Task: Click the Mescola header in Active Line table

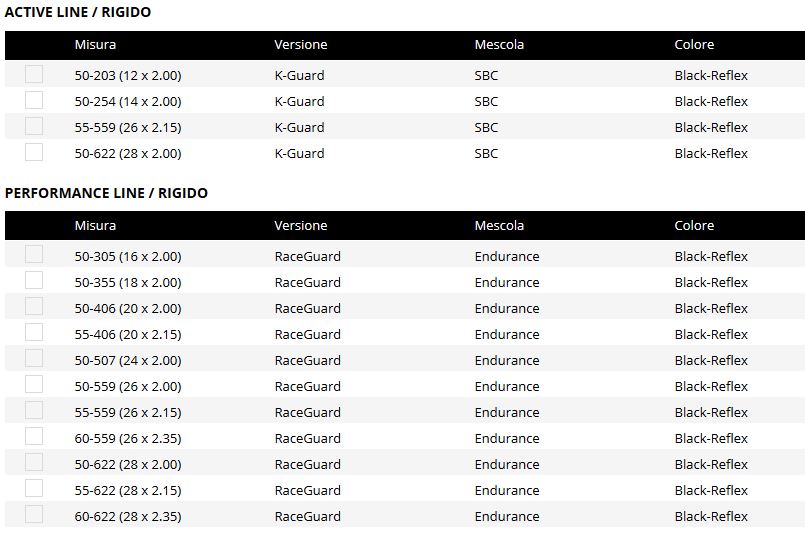Action: tap(499, 45)
